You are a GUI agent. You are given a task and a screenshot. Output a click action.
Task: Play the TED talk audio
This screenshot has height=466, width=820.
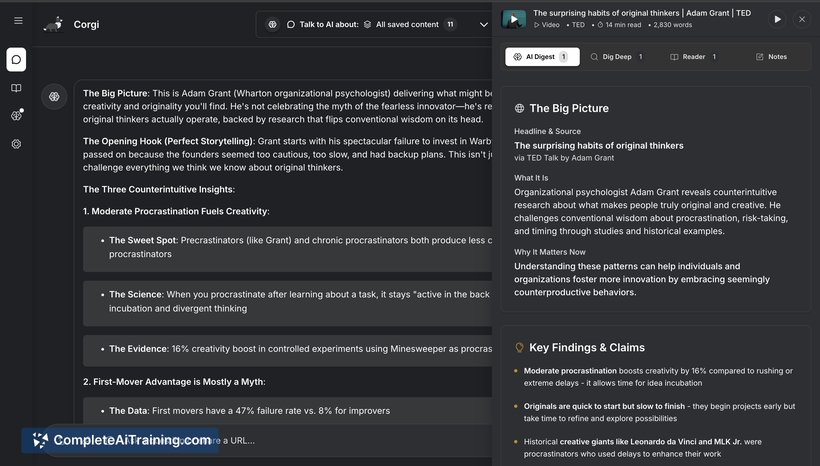pyautogui.click(x=777, y=19)
